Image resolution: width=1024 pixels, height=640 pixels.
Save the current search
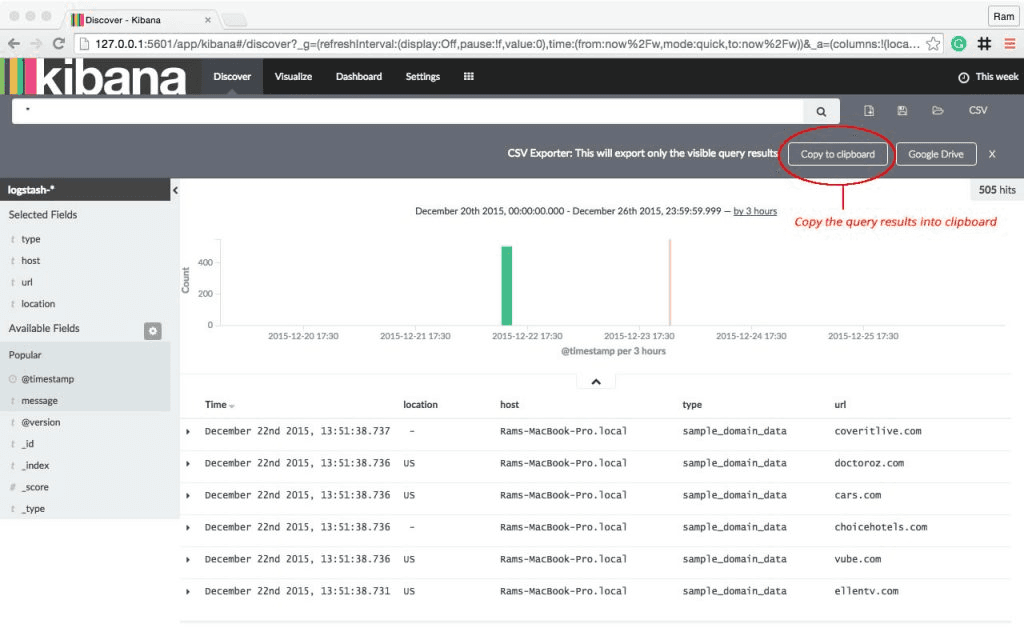tap(902, 110)
